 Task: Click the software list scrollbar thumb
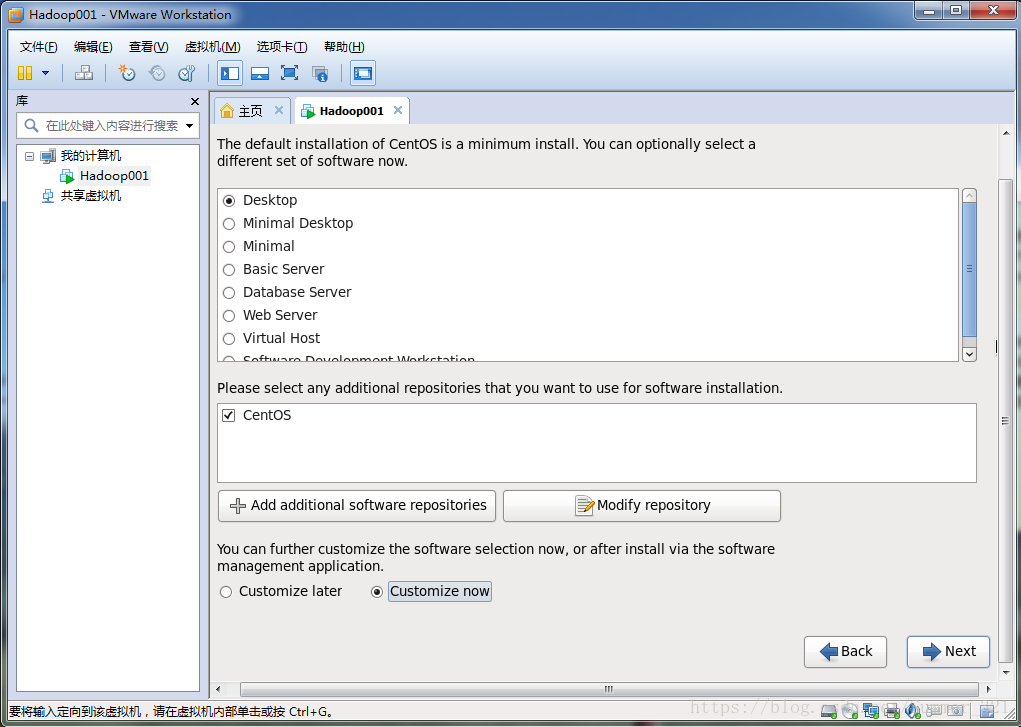click(x=969, y=269)
